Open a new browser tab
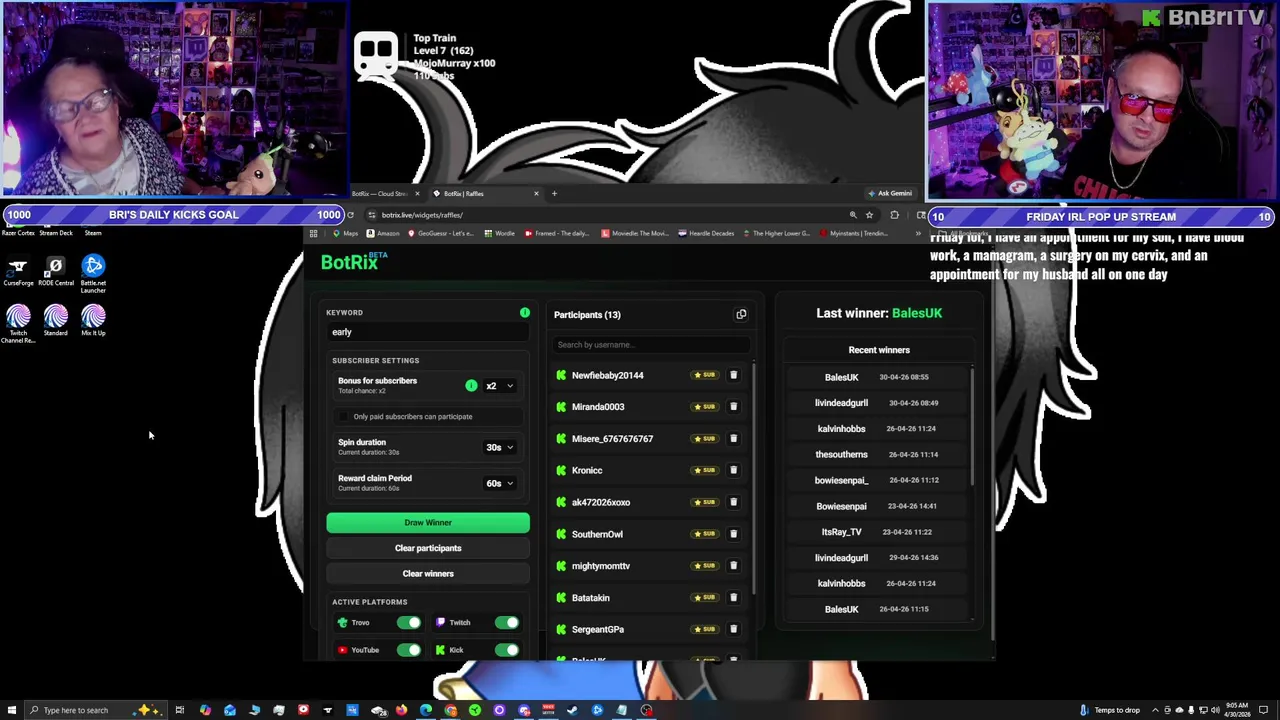Viewport: 1280px width, 720px height. point(554,193)
